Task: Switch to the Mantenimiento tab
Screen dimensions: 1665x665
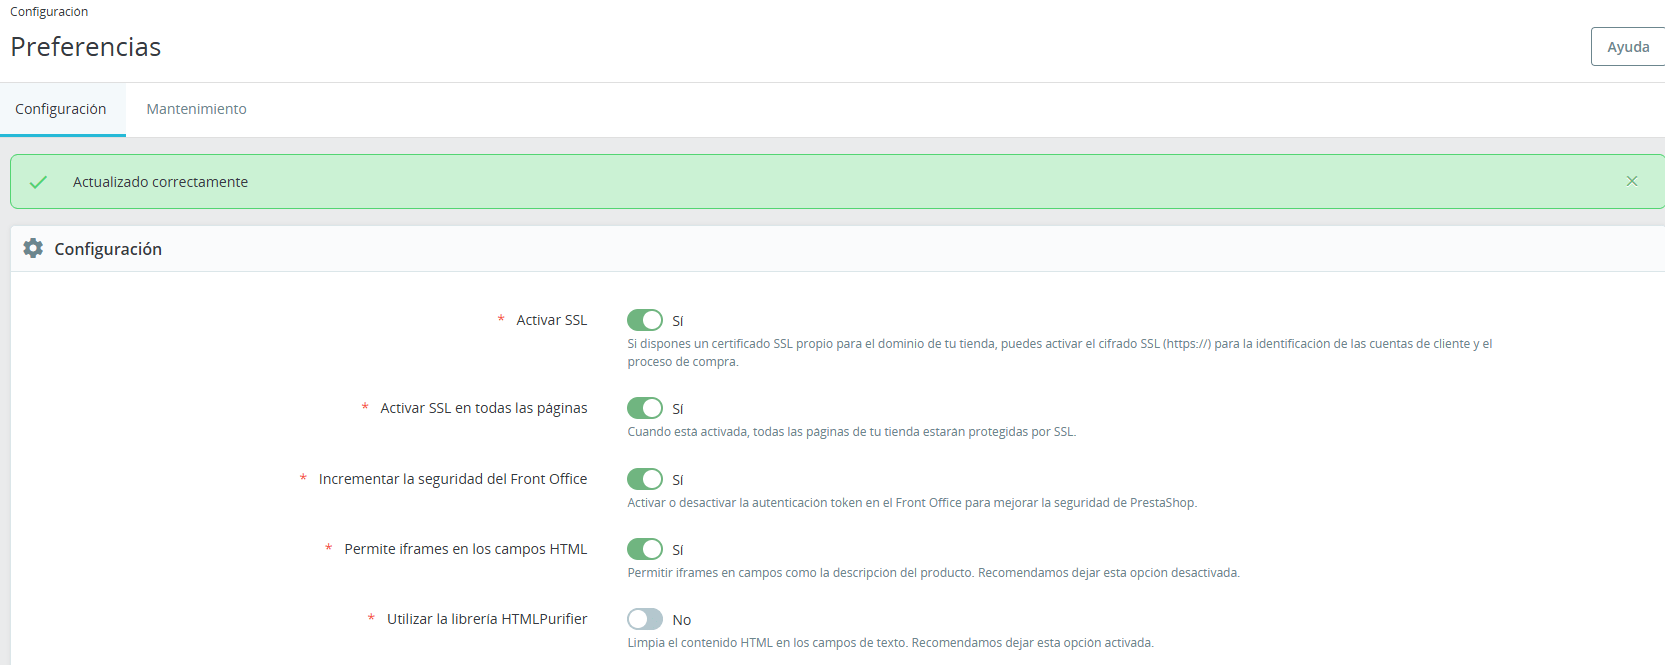Action: coord(196,109)
